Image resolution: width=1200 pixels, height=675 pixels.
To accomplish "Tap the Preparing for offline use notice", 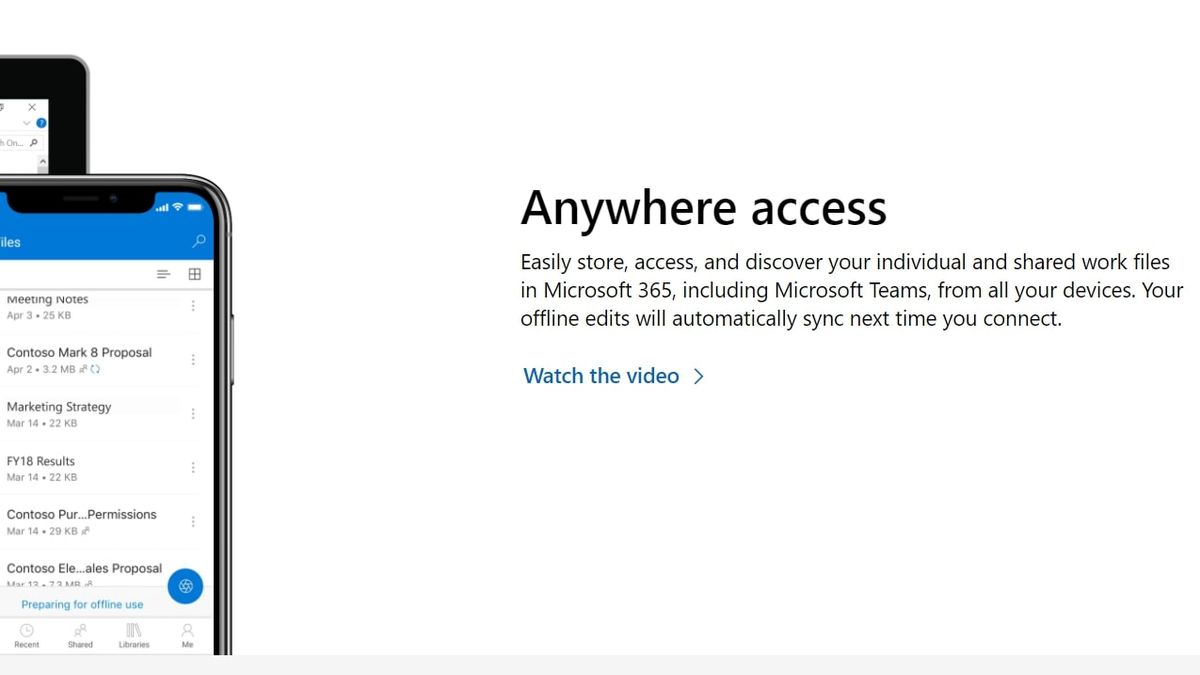I will [82, 604].
